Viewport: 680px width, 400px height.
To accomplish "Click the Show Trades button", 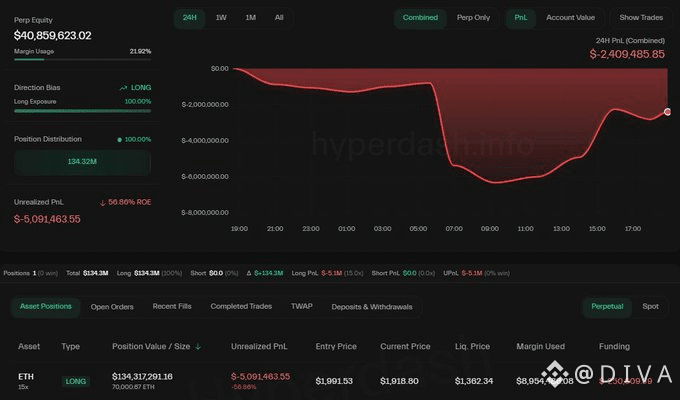I will coord(641,18).
